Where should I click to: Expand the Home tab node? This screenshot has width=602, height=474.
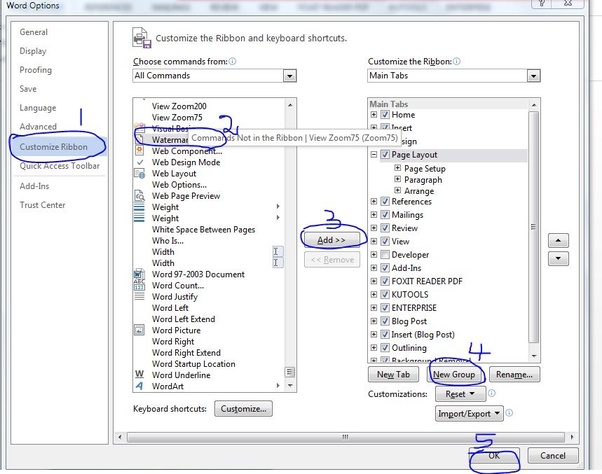coord(374,115)
